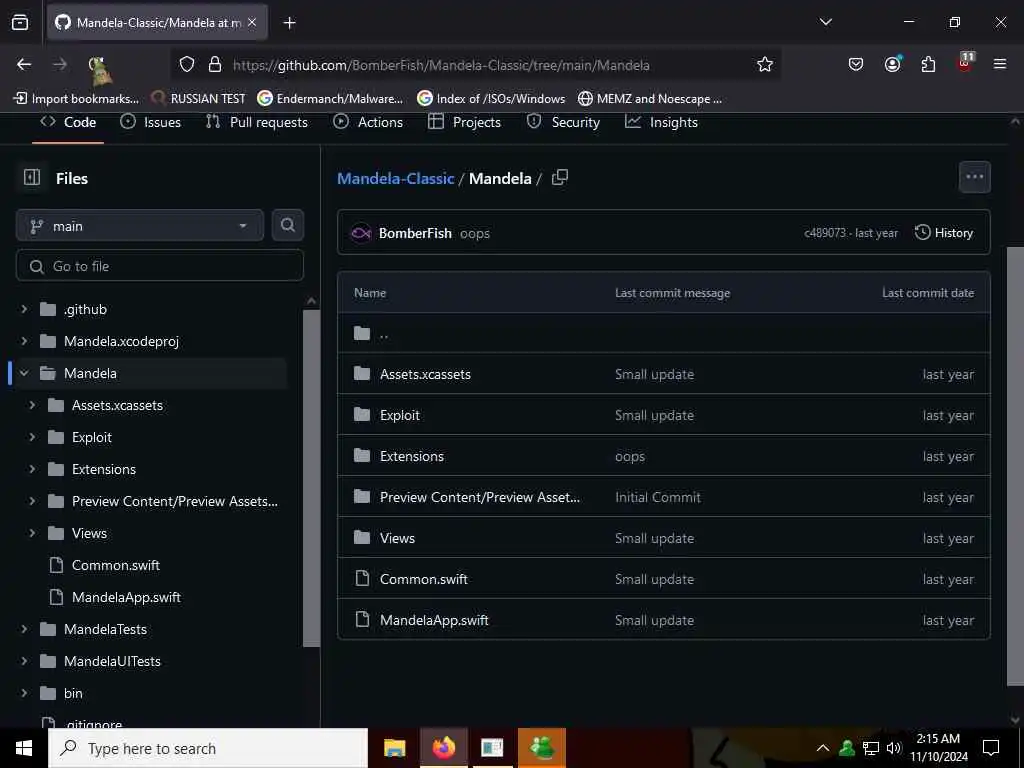The height and width of the screenshot is (768, 1024).
Task: Collapse the Files side panel icon
Action: [x=32, y=178]
